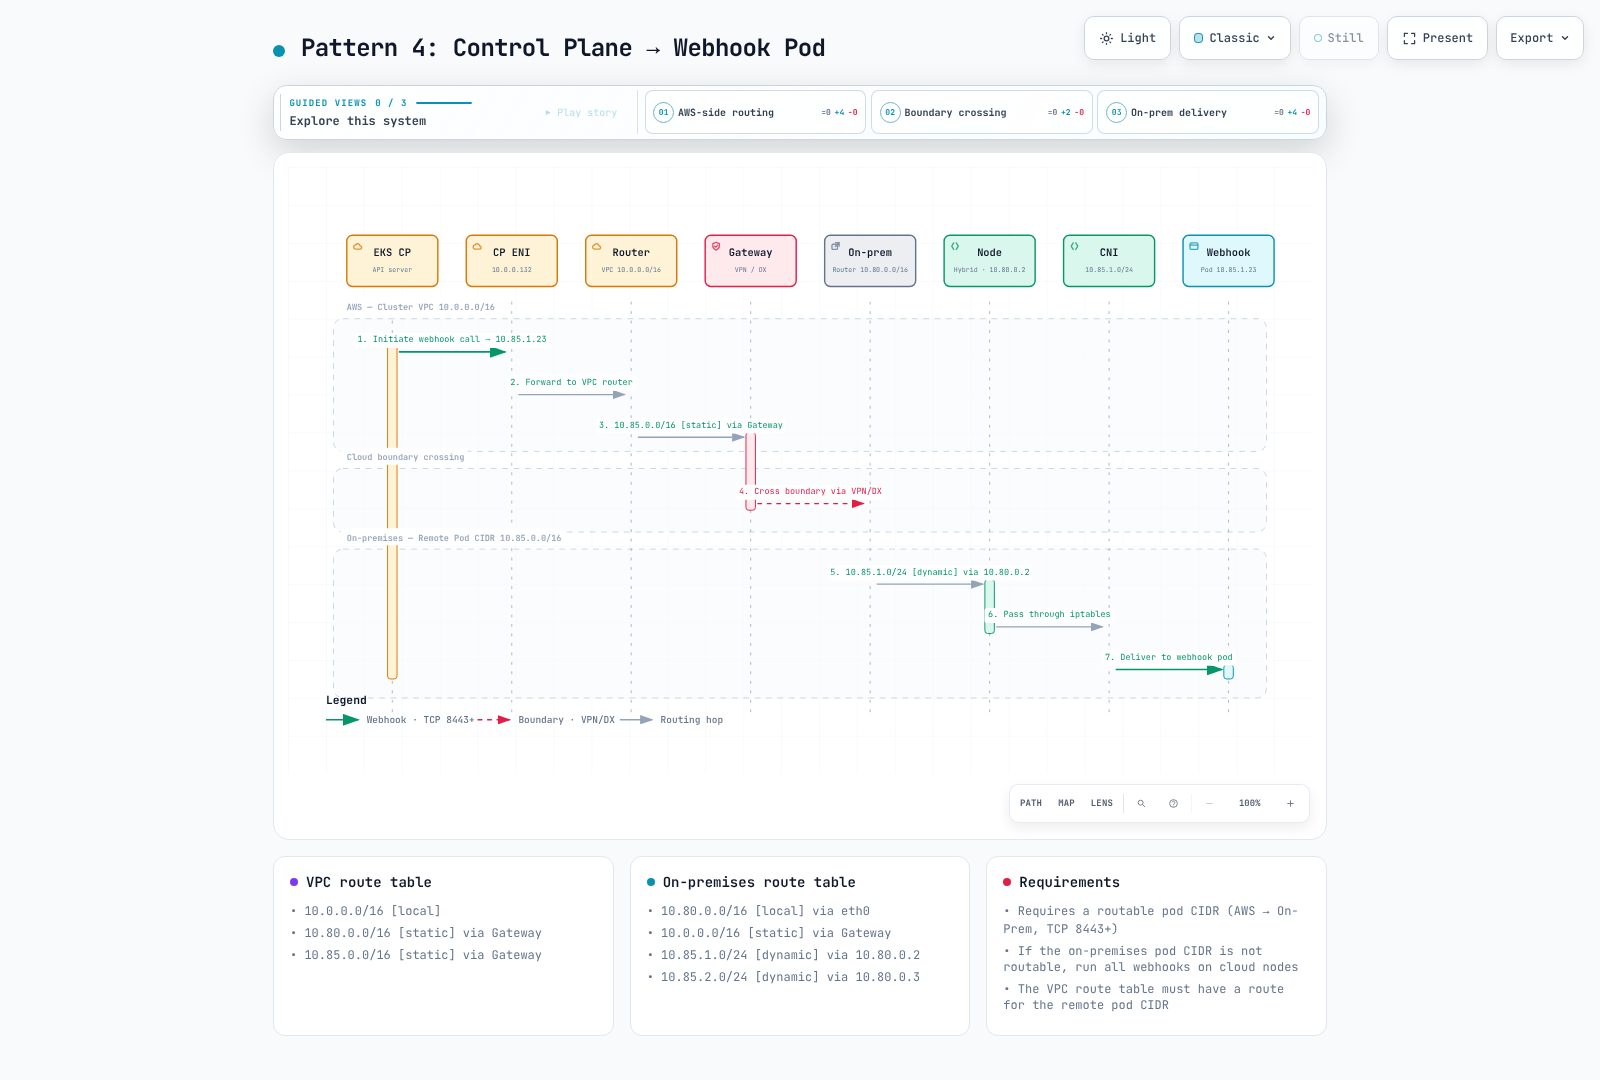
Task: Open the Classic style dropdown
Action: pos(1235,38)
